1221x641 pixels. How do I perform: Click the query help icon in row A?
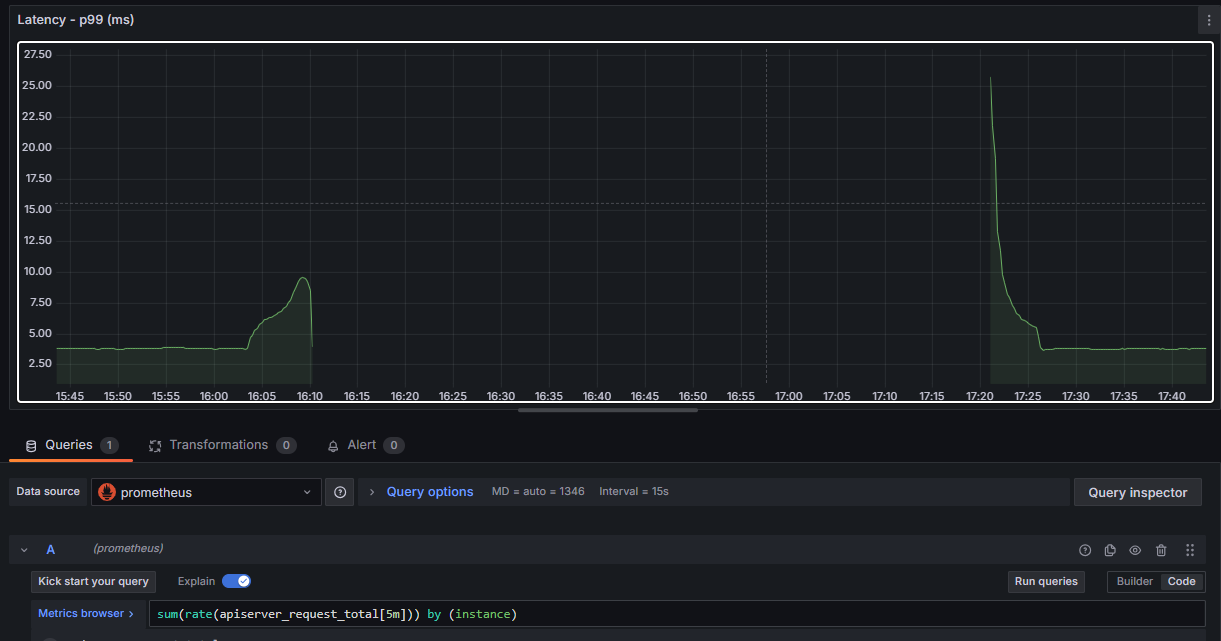point(1085,550)
